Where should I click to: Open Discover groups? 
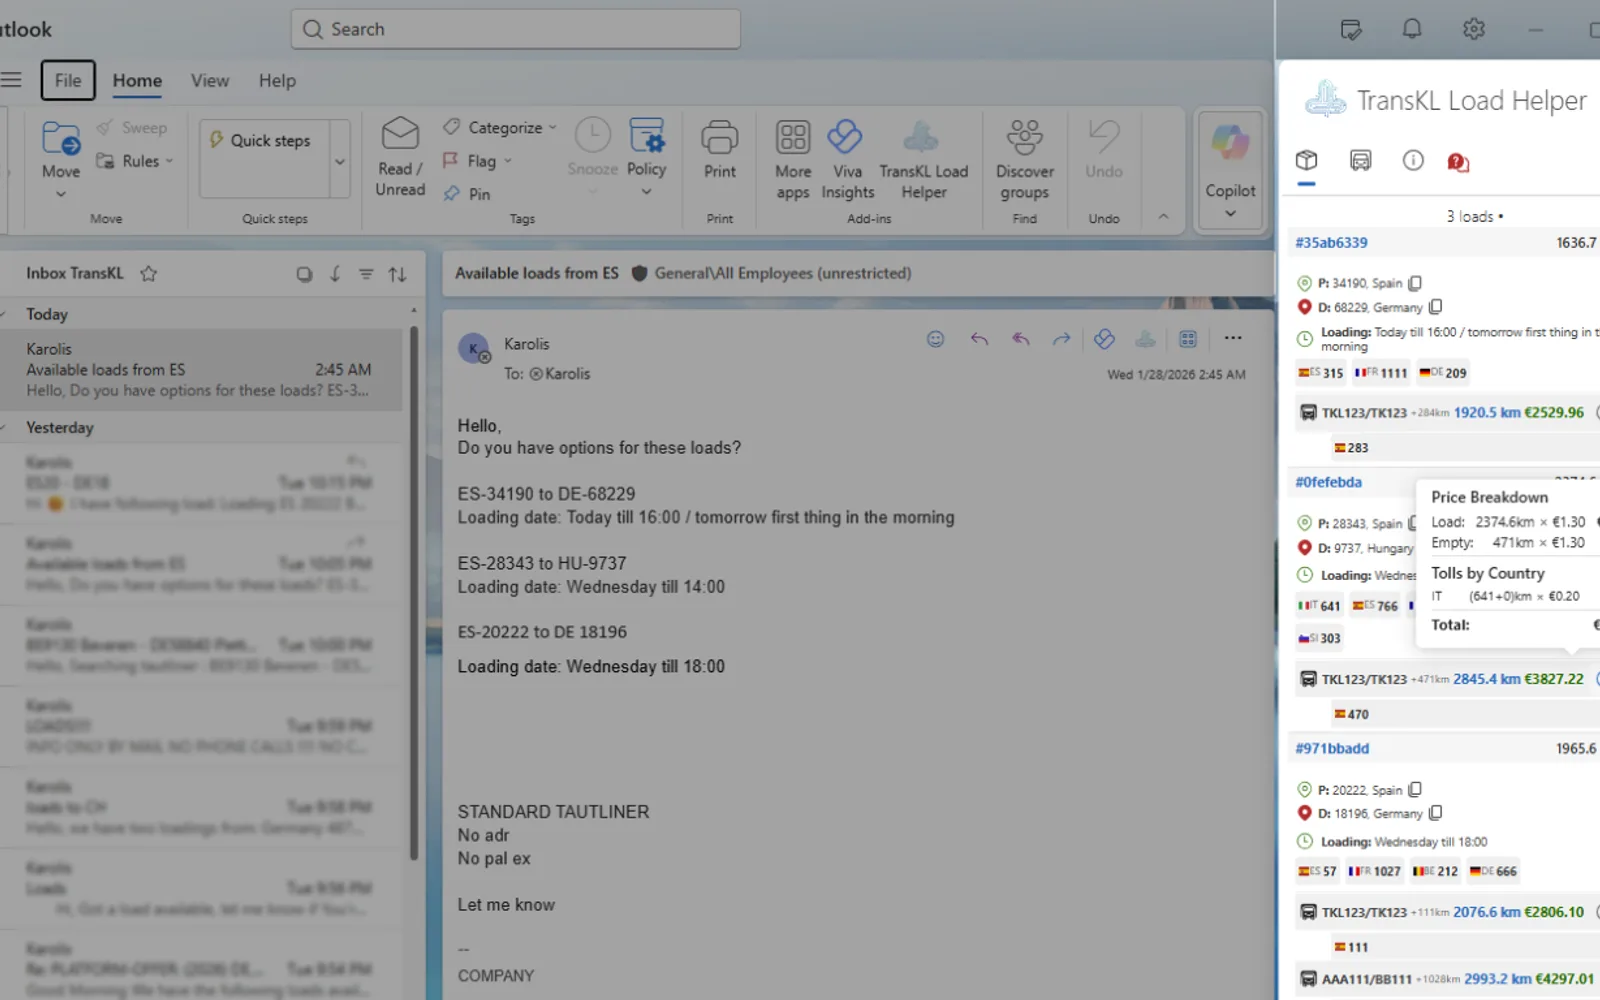click(1025, 160)
